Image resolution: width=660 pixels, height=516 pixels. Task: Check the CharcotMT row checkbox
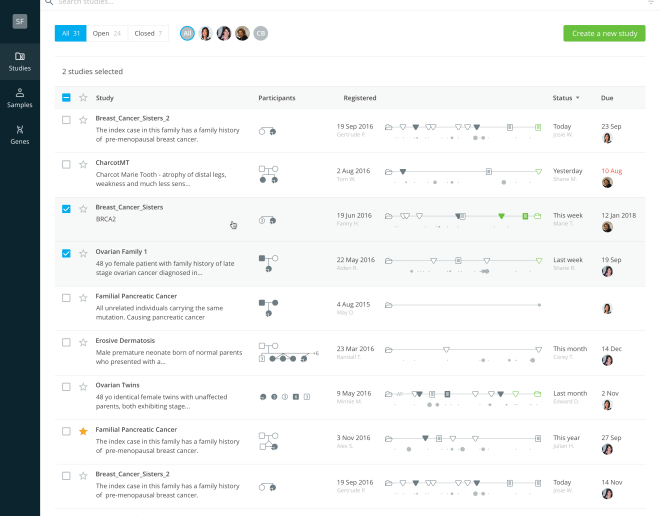[x=66, y=164]
